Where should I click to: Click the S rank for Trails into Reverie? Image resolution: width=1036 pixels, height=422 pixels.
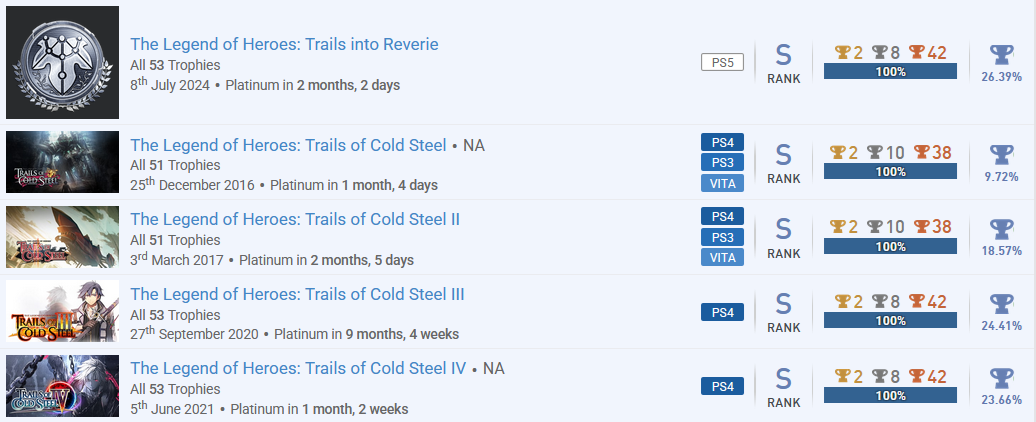(784, 63)
